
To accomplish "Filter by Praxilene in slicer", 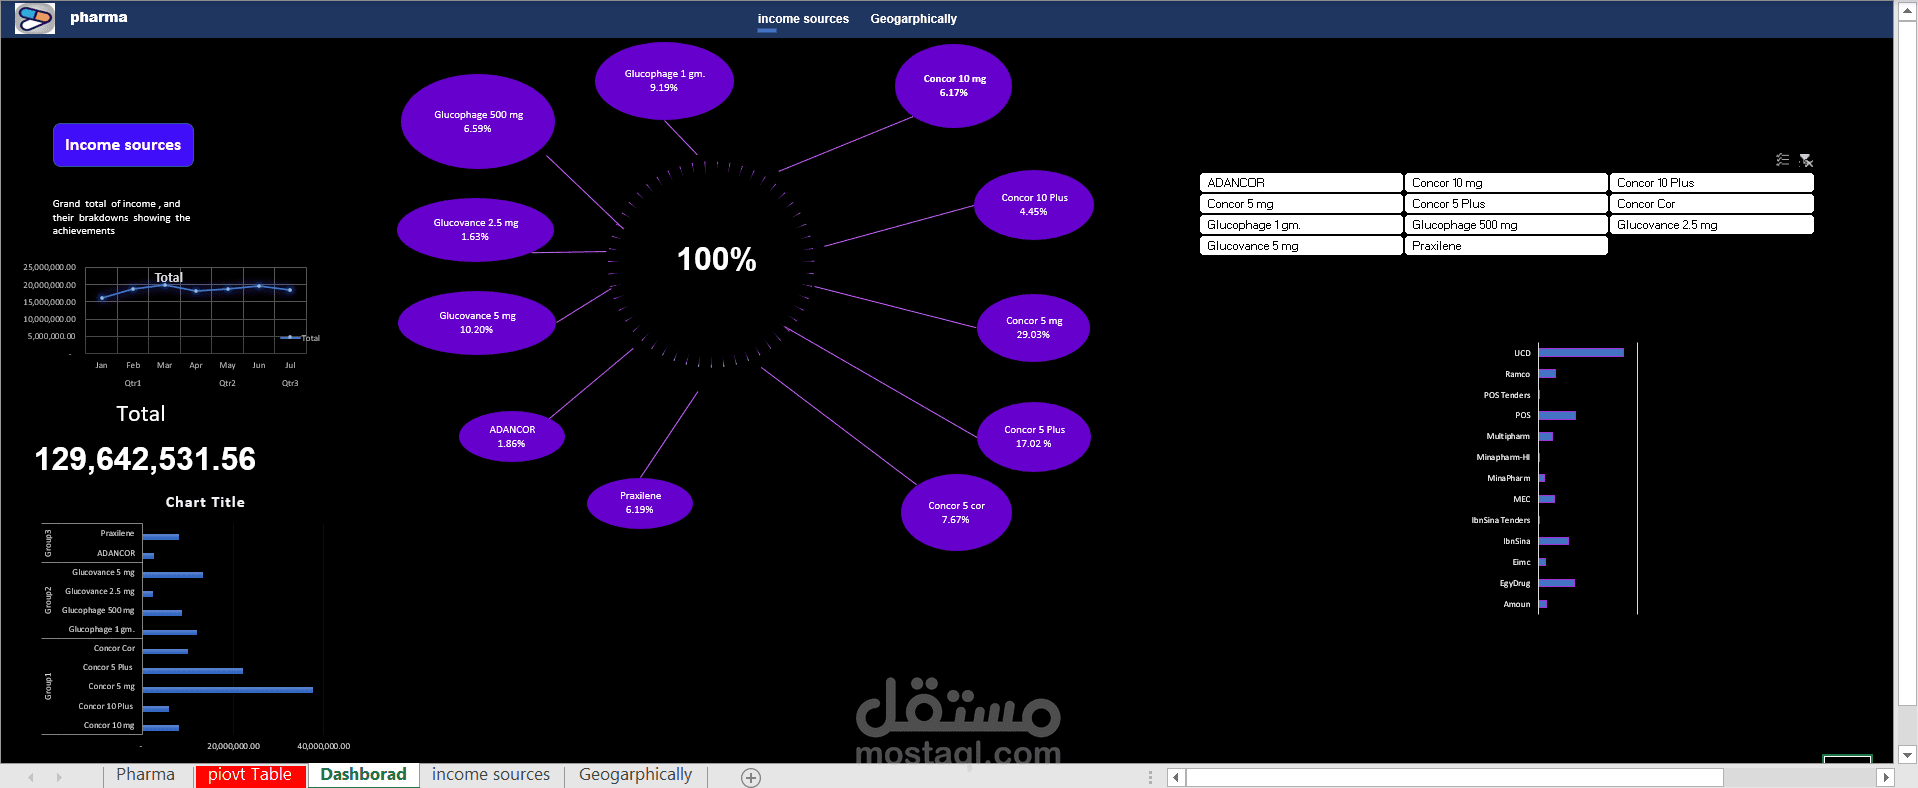I will (1506, 246).
